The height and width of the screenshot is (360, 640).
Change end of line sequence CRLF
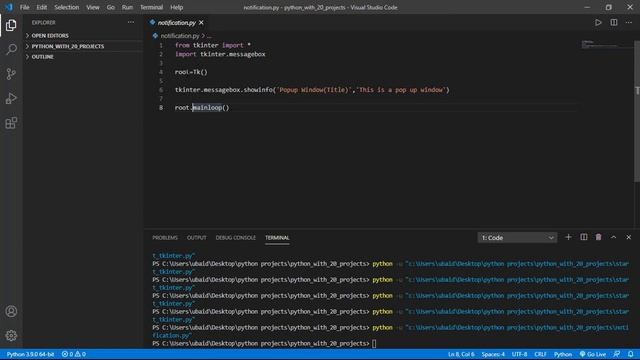pos(540,354)
